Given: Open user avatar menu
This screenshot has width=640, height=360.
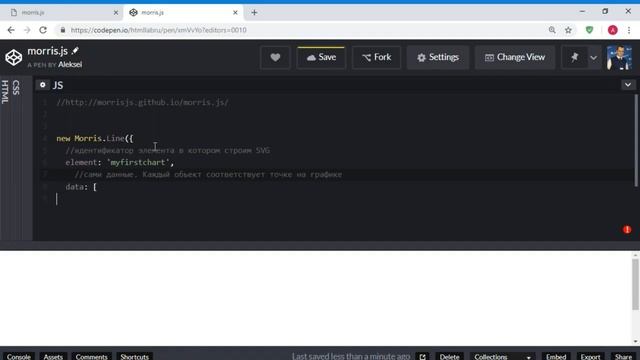Looking at the screenshot, I should point(619,58).
